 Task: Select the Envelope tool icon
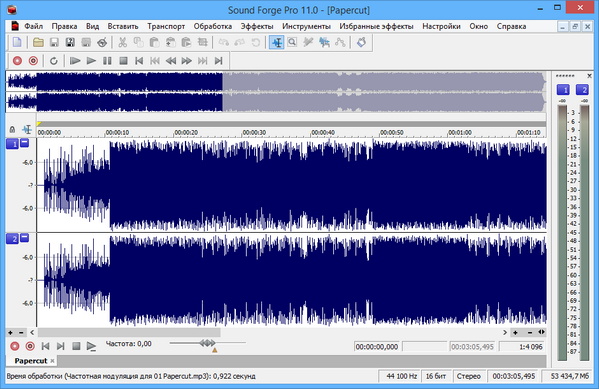340,42
